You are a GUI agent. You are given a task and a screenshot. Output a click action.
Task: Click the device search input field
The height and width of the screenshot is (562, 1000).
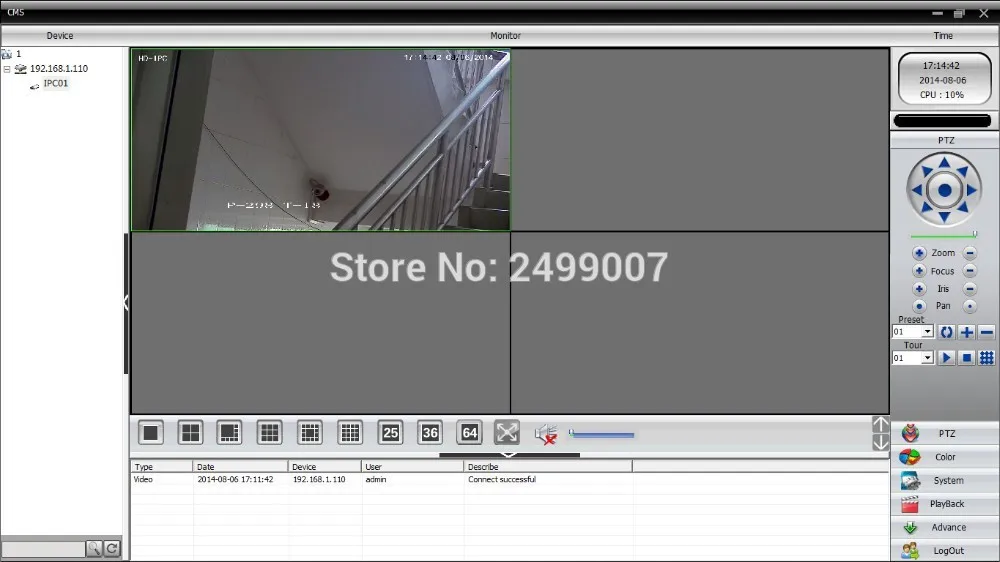[x=43, y=549]
